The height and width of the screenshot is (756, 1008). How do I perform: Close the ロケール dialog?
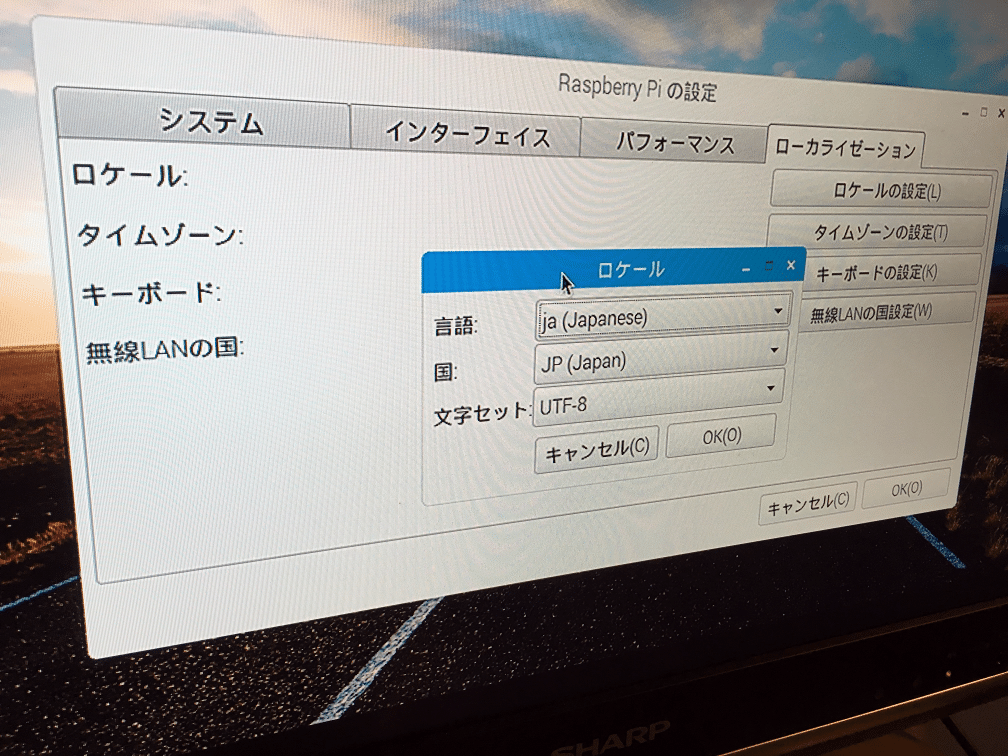point(791,264)
